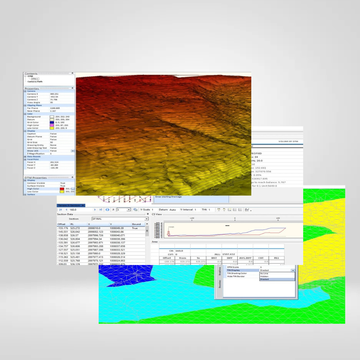Image resolution: width=360 pixels, height=360 pixels.
Task: Click the blue eye icon in section toolbar
Action: (x=107, y=209)
